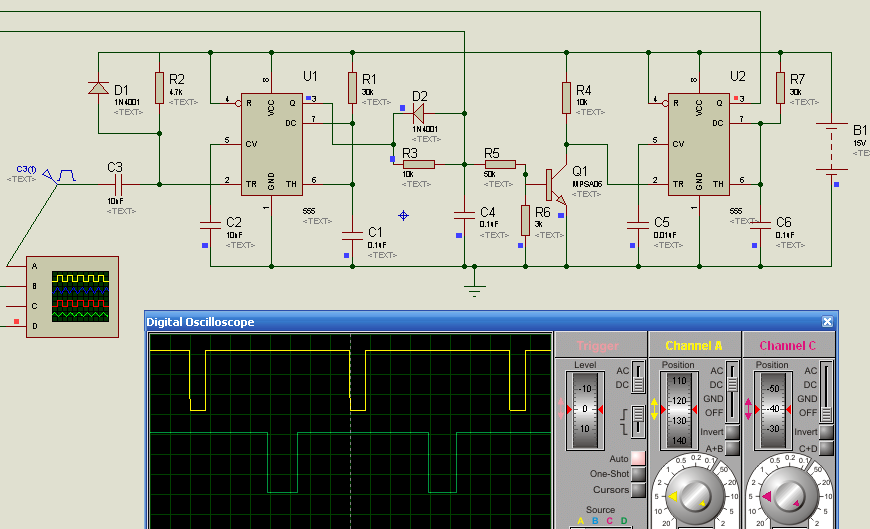The image size is (870, 529).
Task: Toggle One-Shot trigger mode
Action: coord(638,474)
